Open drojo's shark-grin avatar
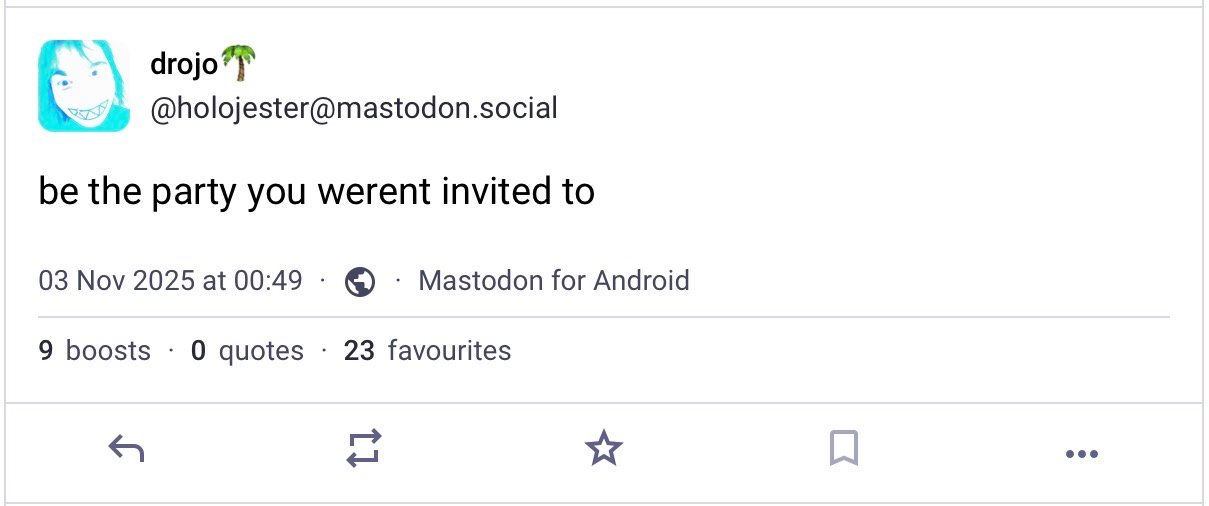This screenshot has height=506, width=1209. pos(84,86)
